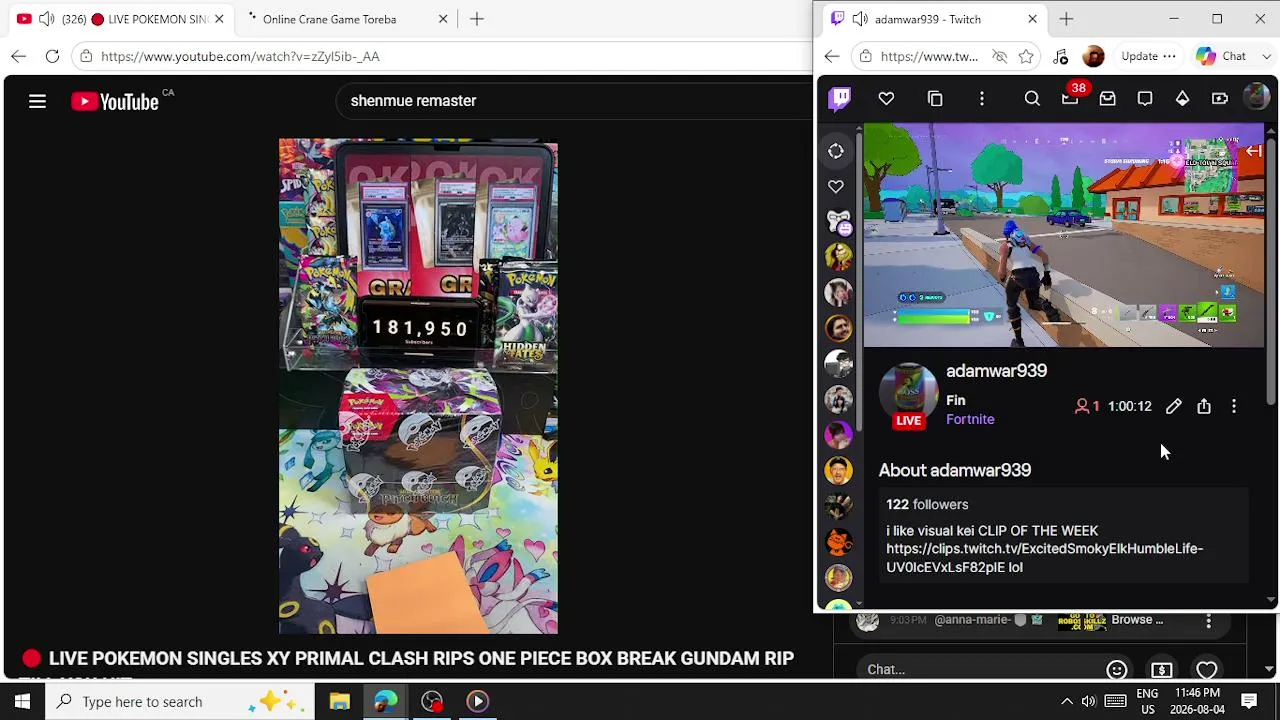
Task: Open Twitch top bar three-dot menu
Action: tap(982, 99)
